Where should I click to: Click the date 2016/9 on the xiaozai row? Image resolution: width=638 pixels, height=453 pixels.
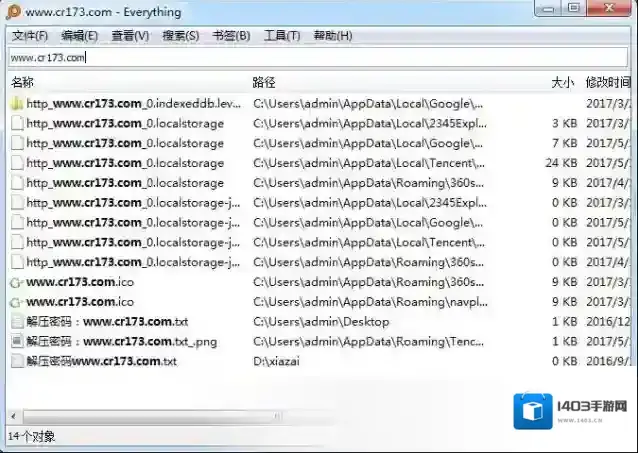(x=608, y=361)
